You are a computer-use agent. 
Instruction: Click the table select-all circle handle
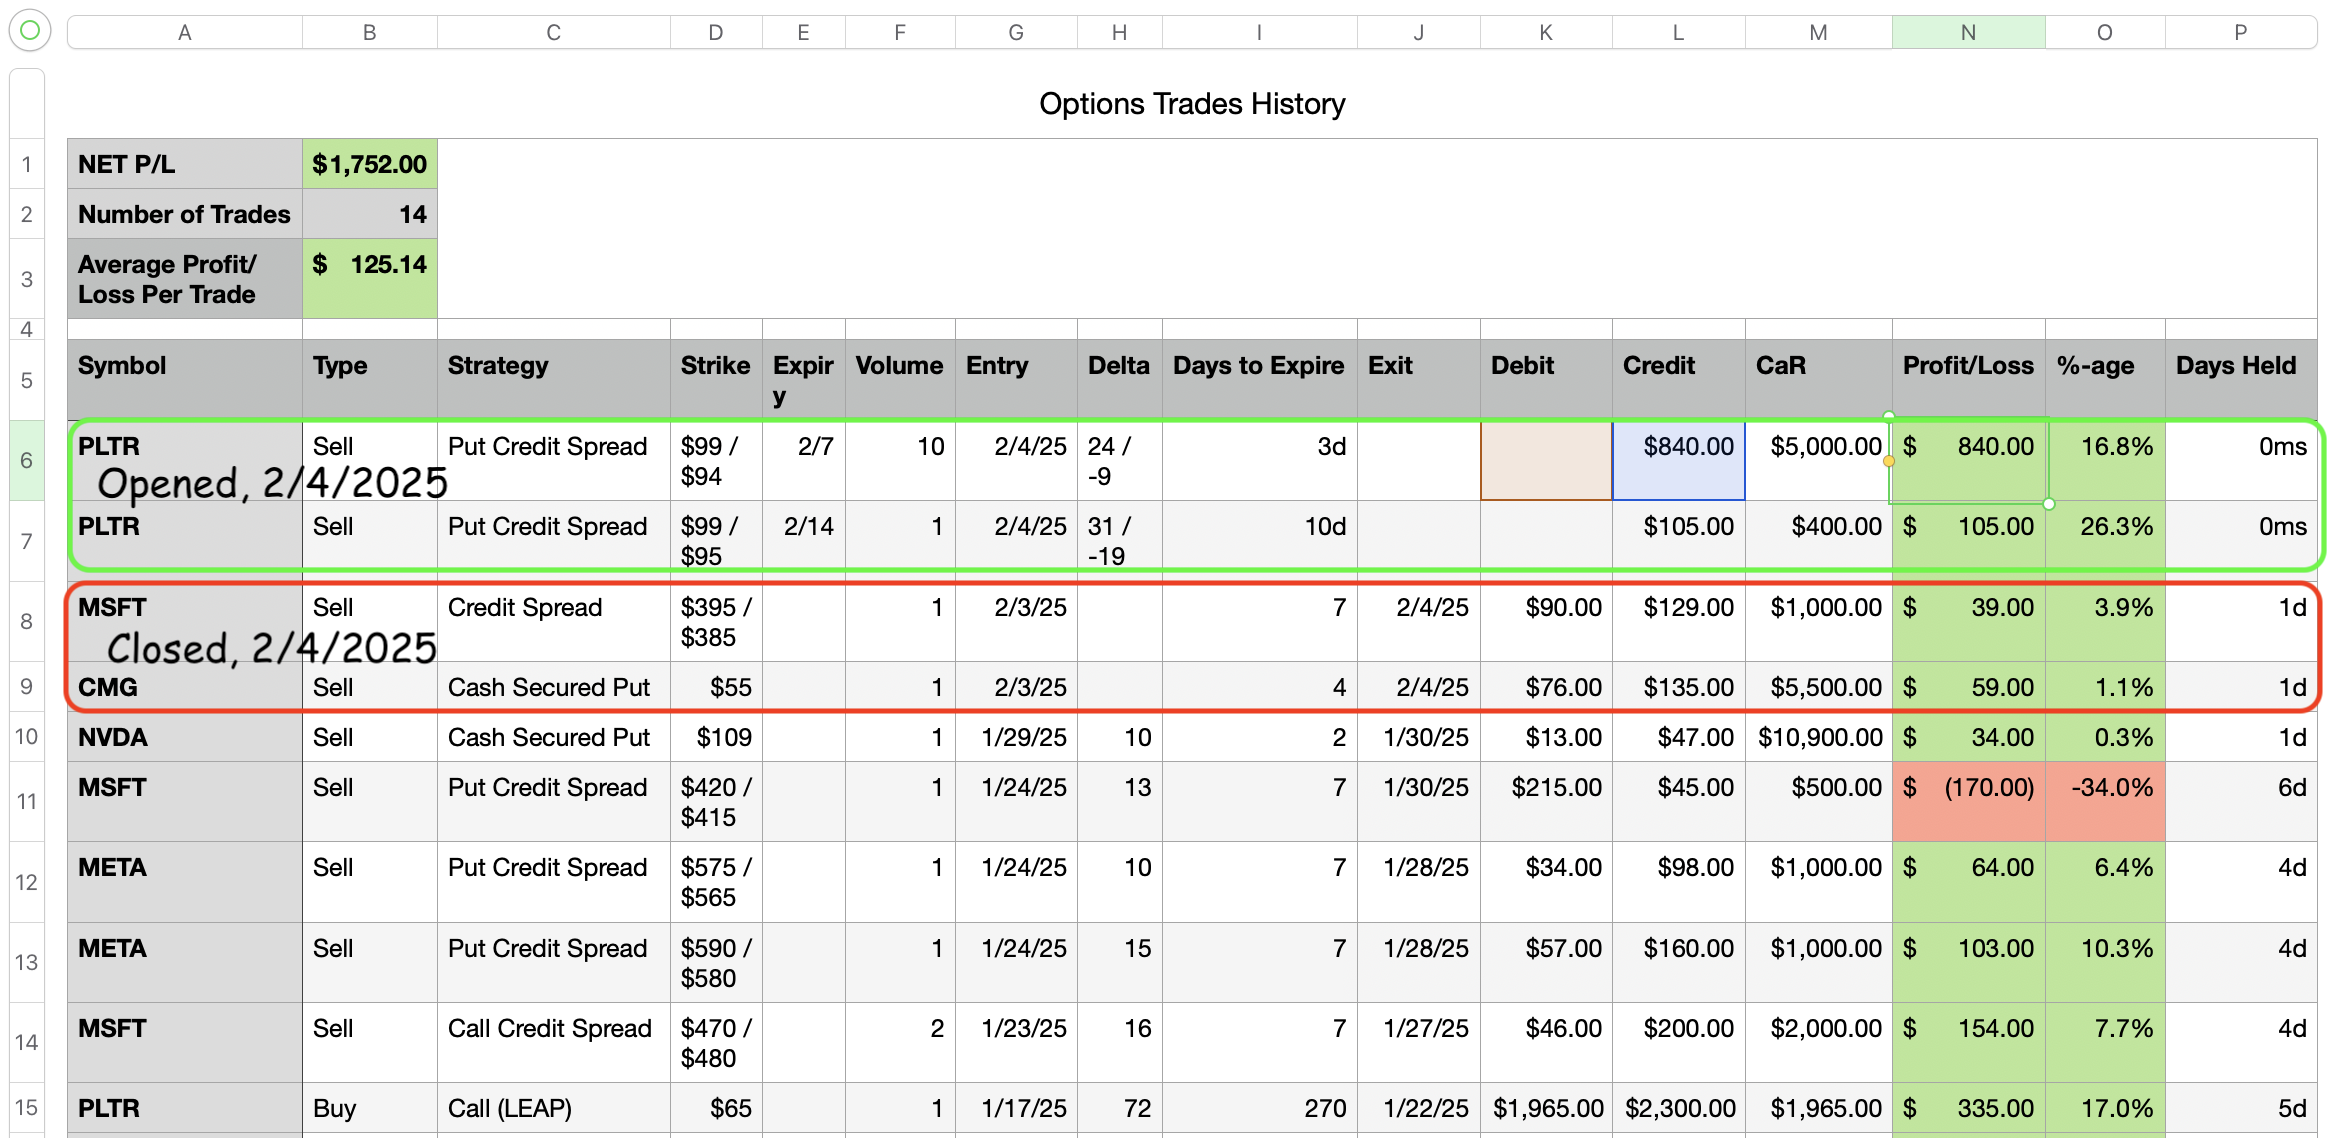pyautogui.click(x=30, y=31)
